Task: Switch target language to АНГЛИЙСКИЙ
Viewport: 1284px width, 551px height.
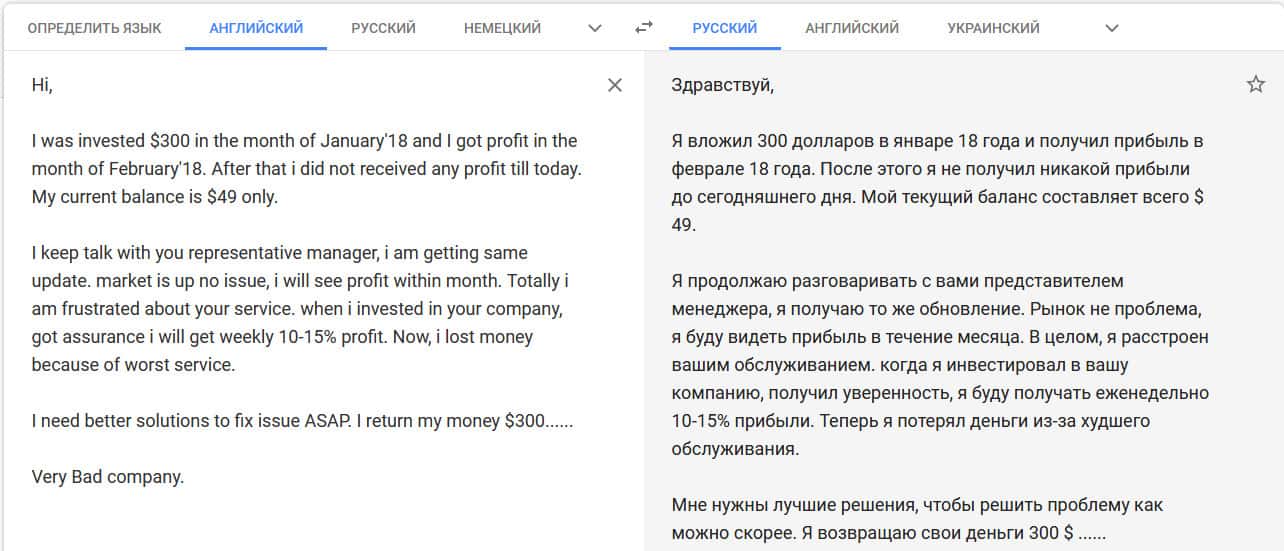Action: point(852,28)
